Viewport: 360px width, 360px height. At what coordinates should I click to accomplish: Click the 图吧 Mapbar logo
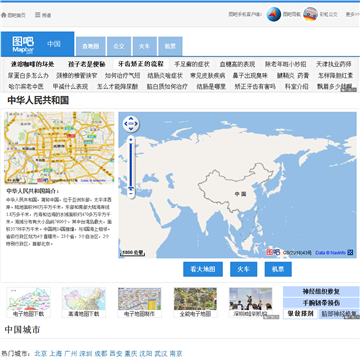coord(23,44)
